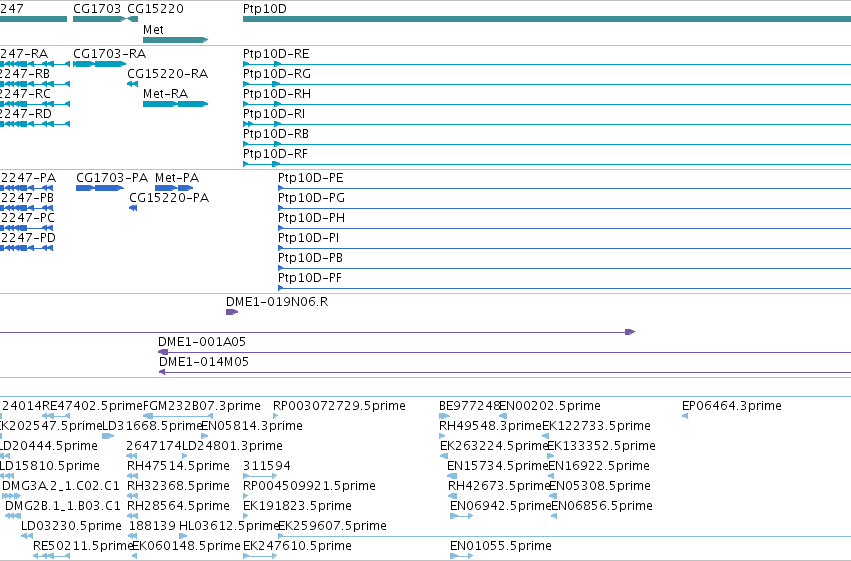This screenshot has width=851, height=561.
Task: Select the Ptp10D gene bar
Action: point(547,19)
